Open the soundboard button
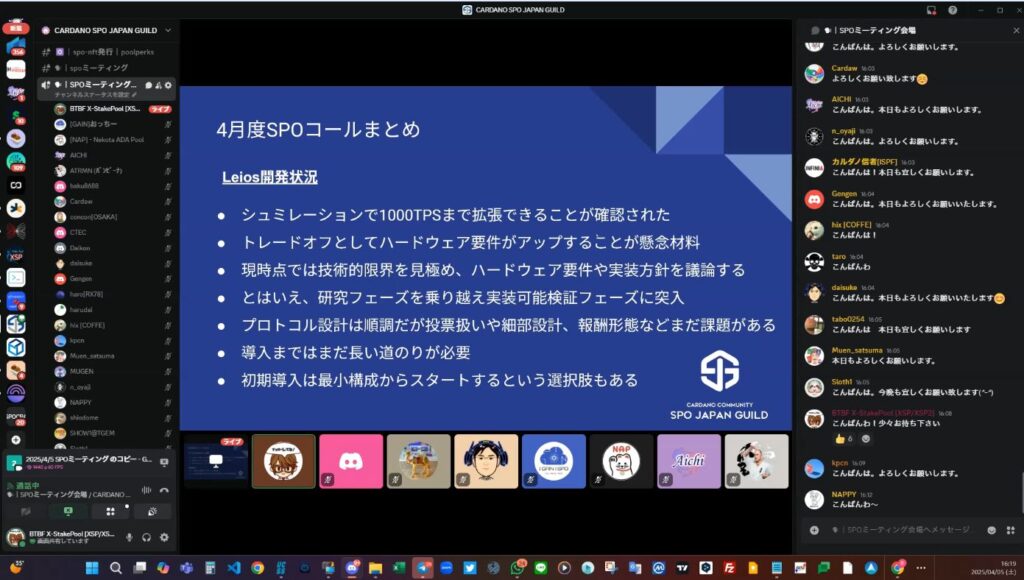This screenshot has width=1024, height=580. click(152, 511)
